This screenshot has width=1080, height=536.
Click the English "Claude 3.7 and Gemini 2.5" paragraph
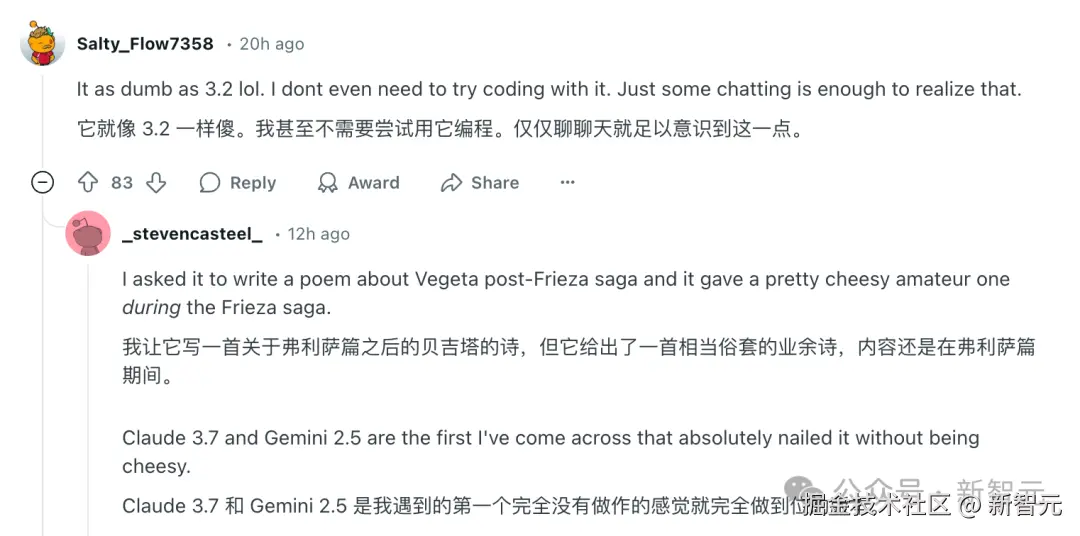tap(550, 451)
